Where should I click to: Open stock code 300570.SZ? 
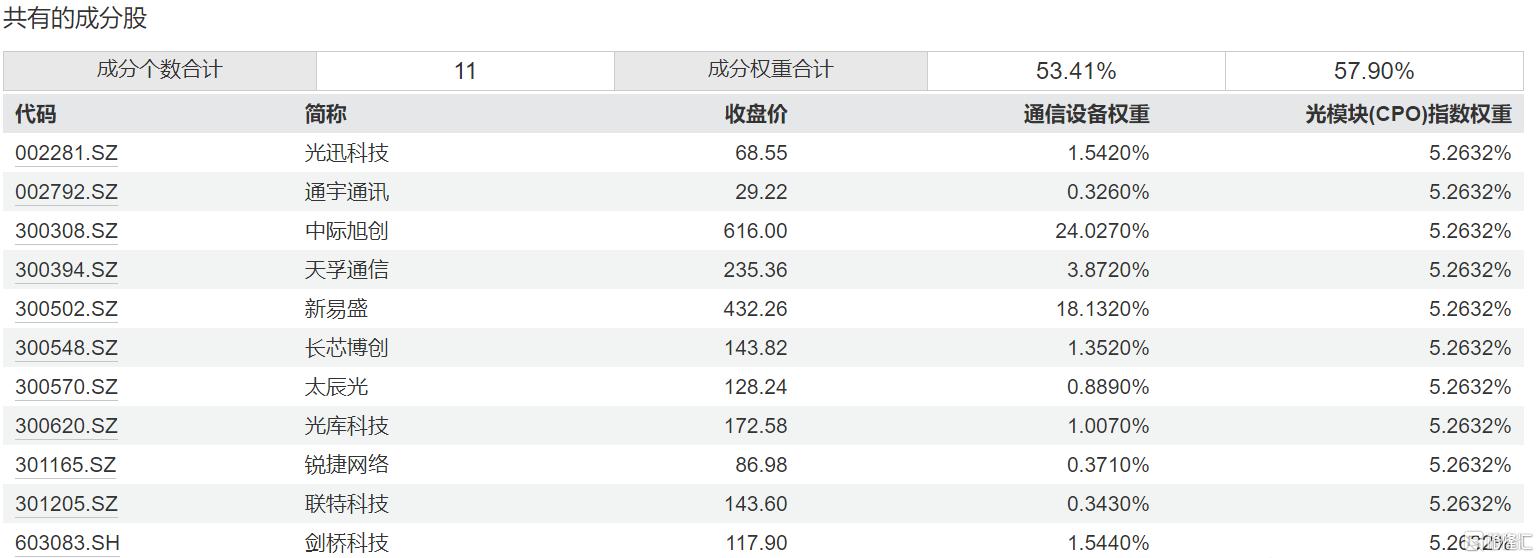pos(66,387)
